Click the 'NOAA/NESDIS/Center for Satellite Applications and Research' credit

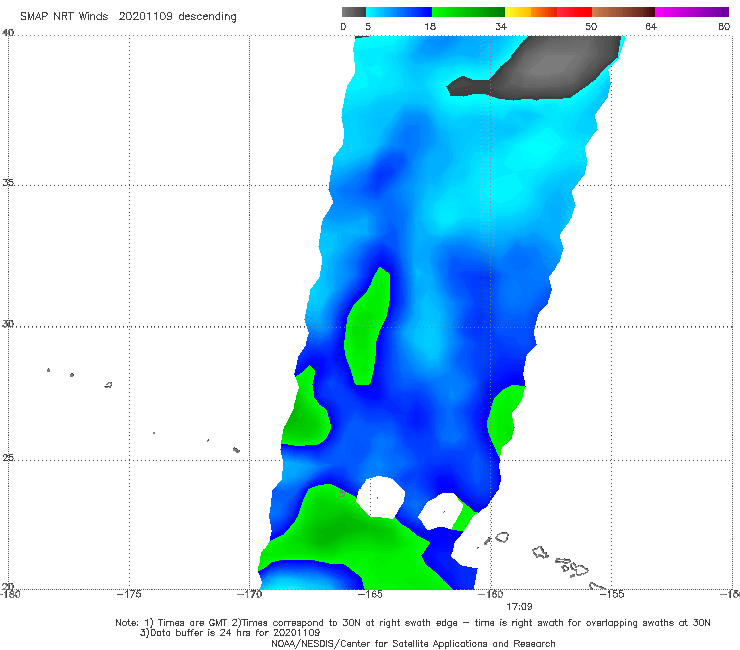tap(413, 643)
